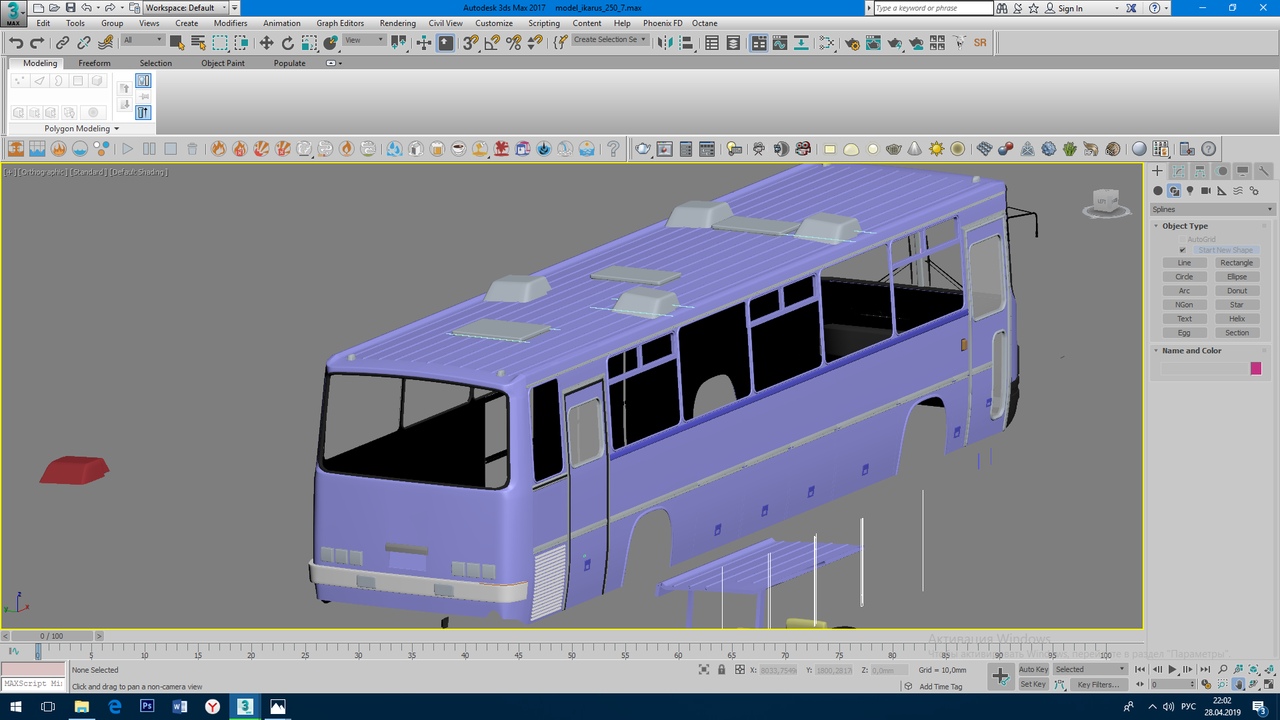Click the Mirror tool icon
Viewport: 1280px width, 720px height.
point(664,43)
